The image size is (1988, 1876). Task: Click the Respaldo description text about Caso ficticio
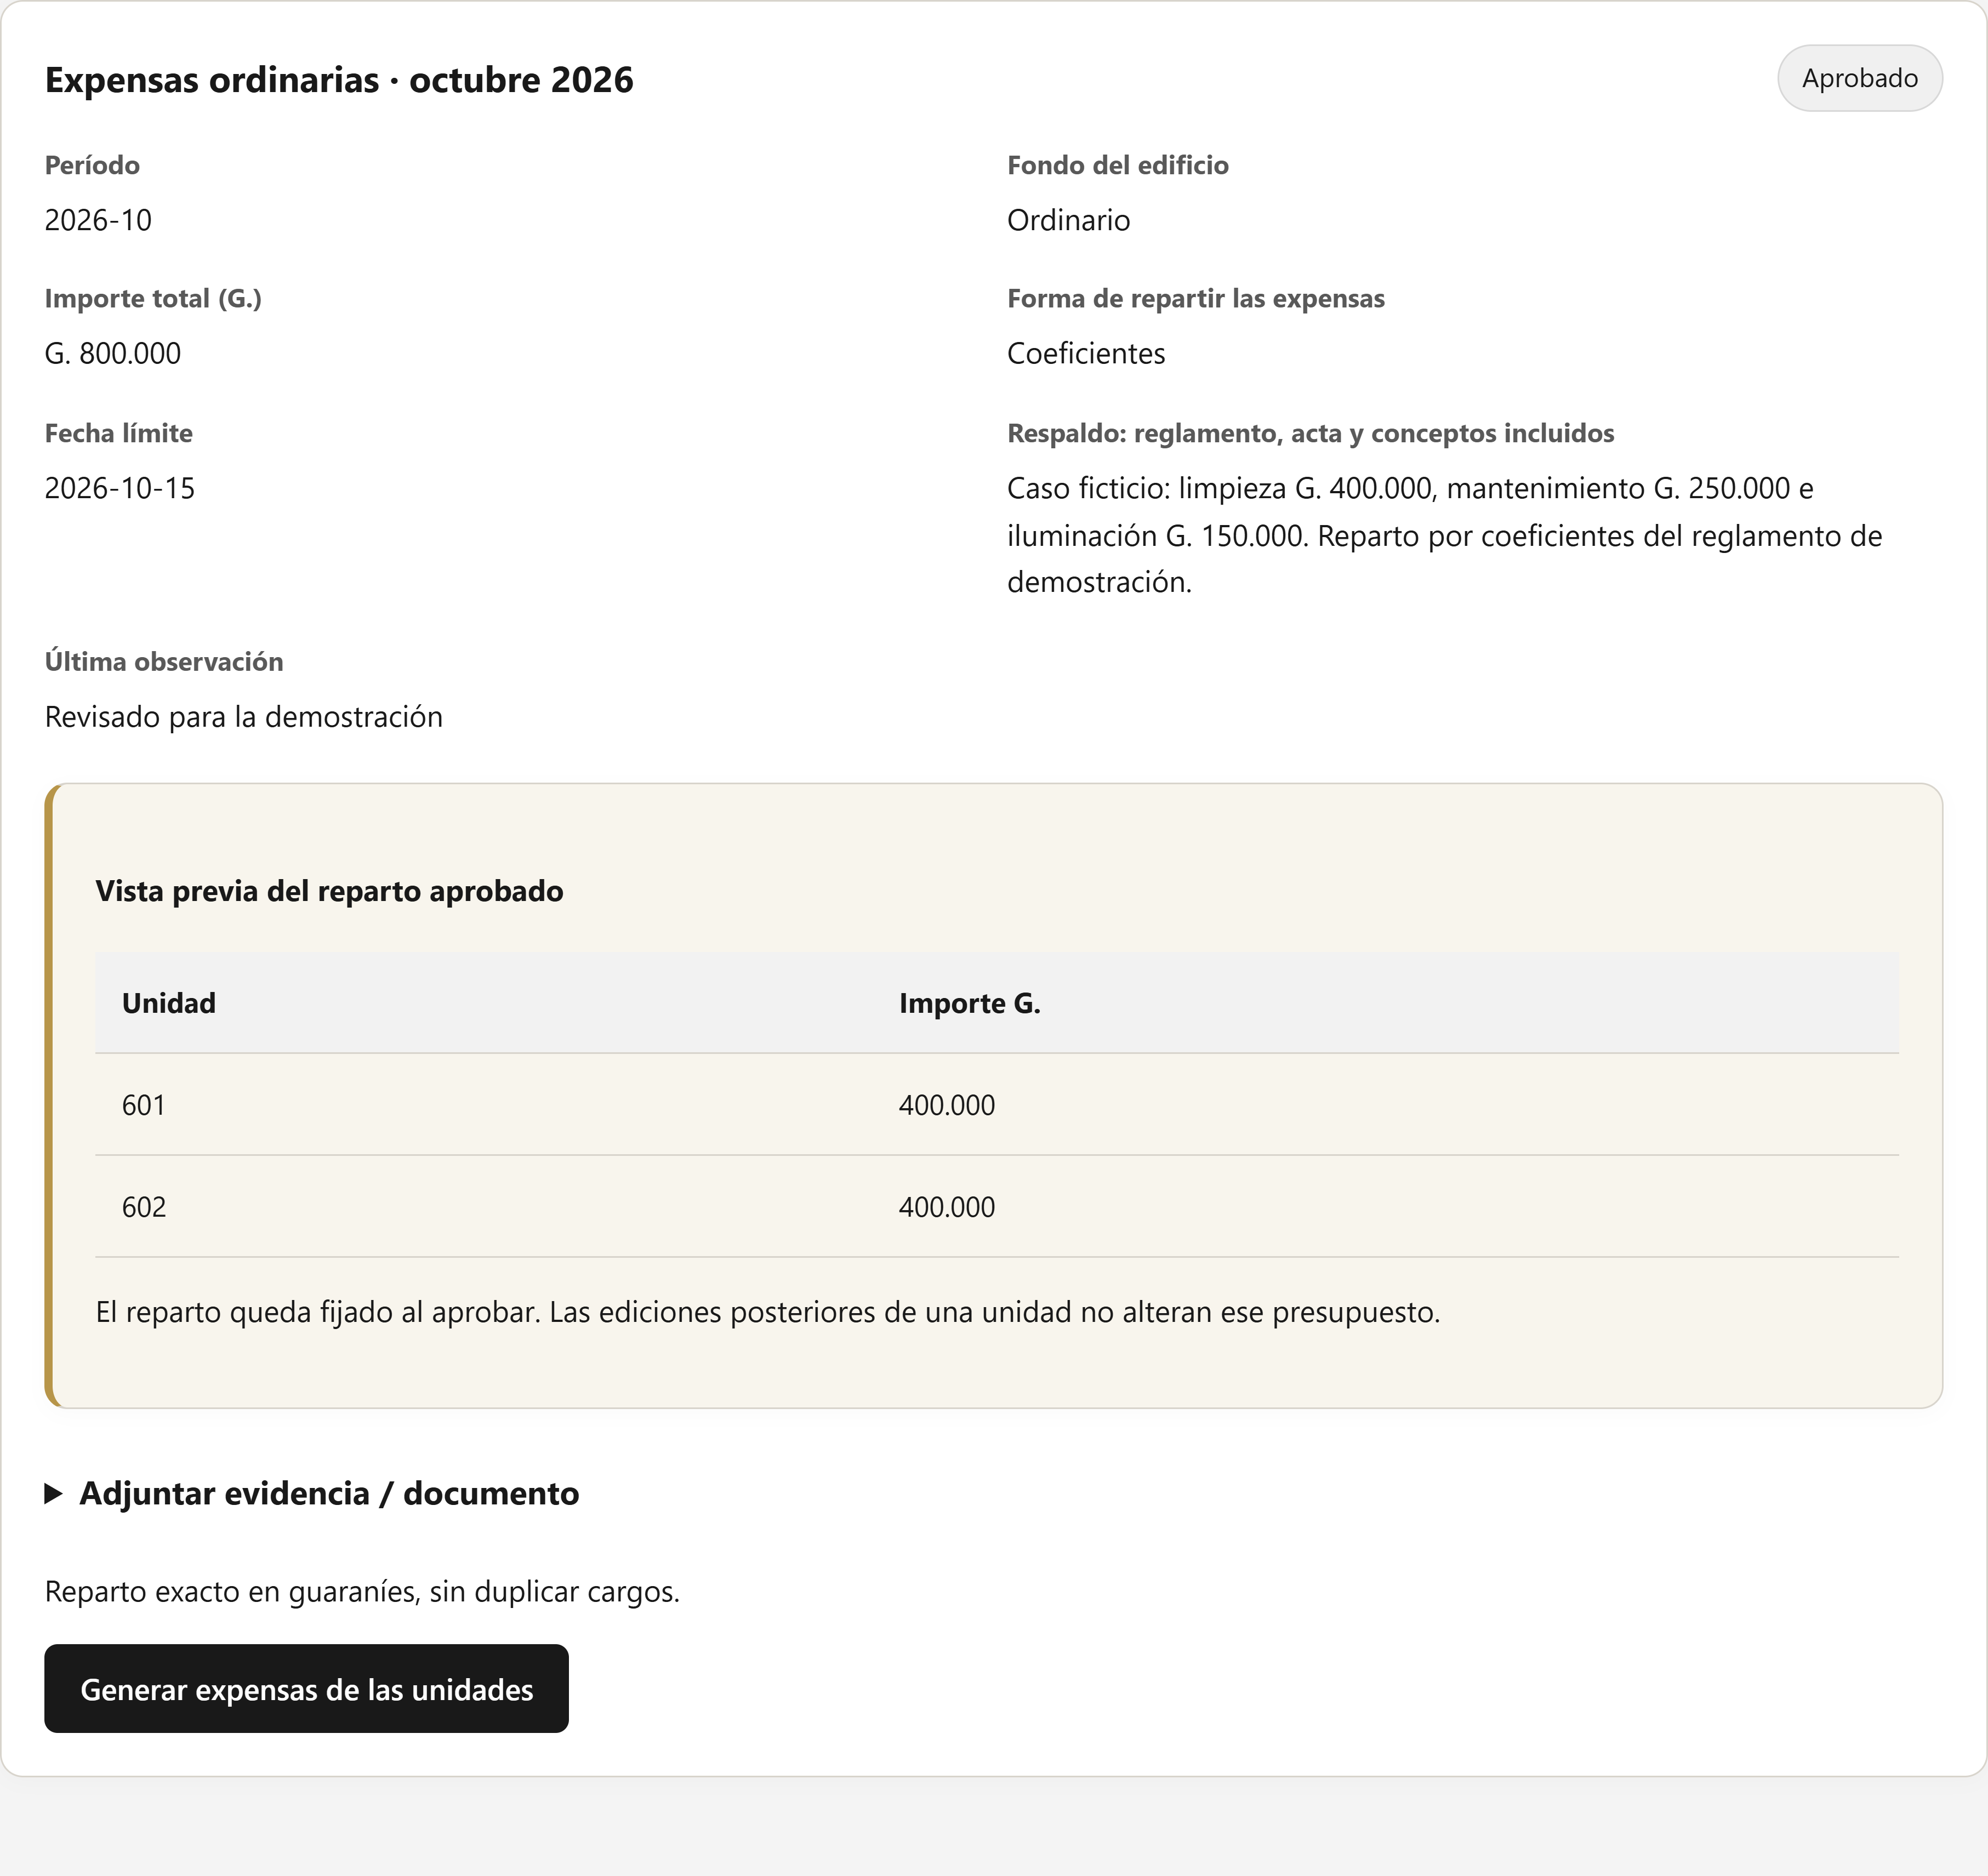1444,535
